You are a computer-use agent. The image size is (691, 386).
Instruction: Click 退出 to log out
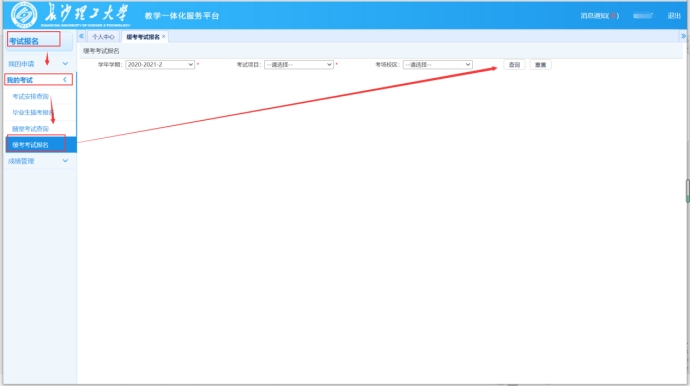pos(674,16)
